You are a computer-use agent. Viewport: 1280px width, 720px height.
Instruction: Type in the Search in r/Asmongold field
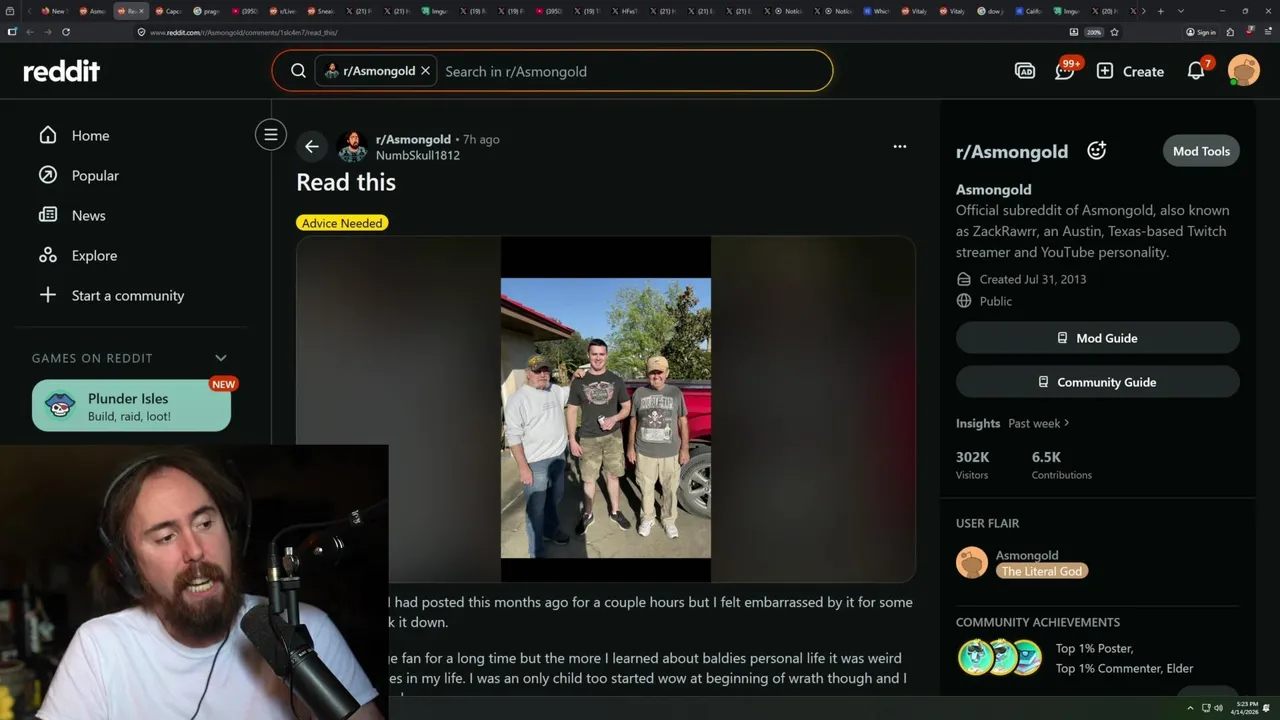click(630, 71)
